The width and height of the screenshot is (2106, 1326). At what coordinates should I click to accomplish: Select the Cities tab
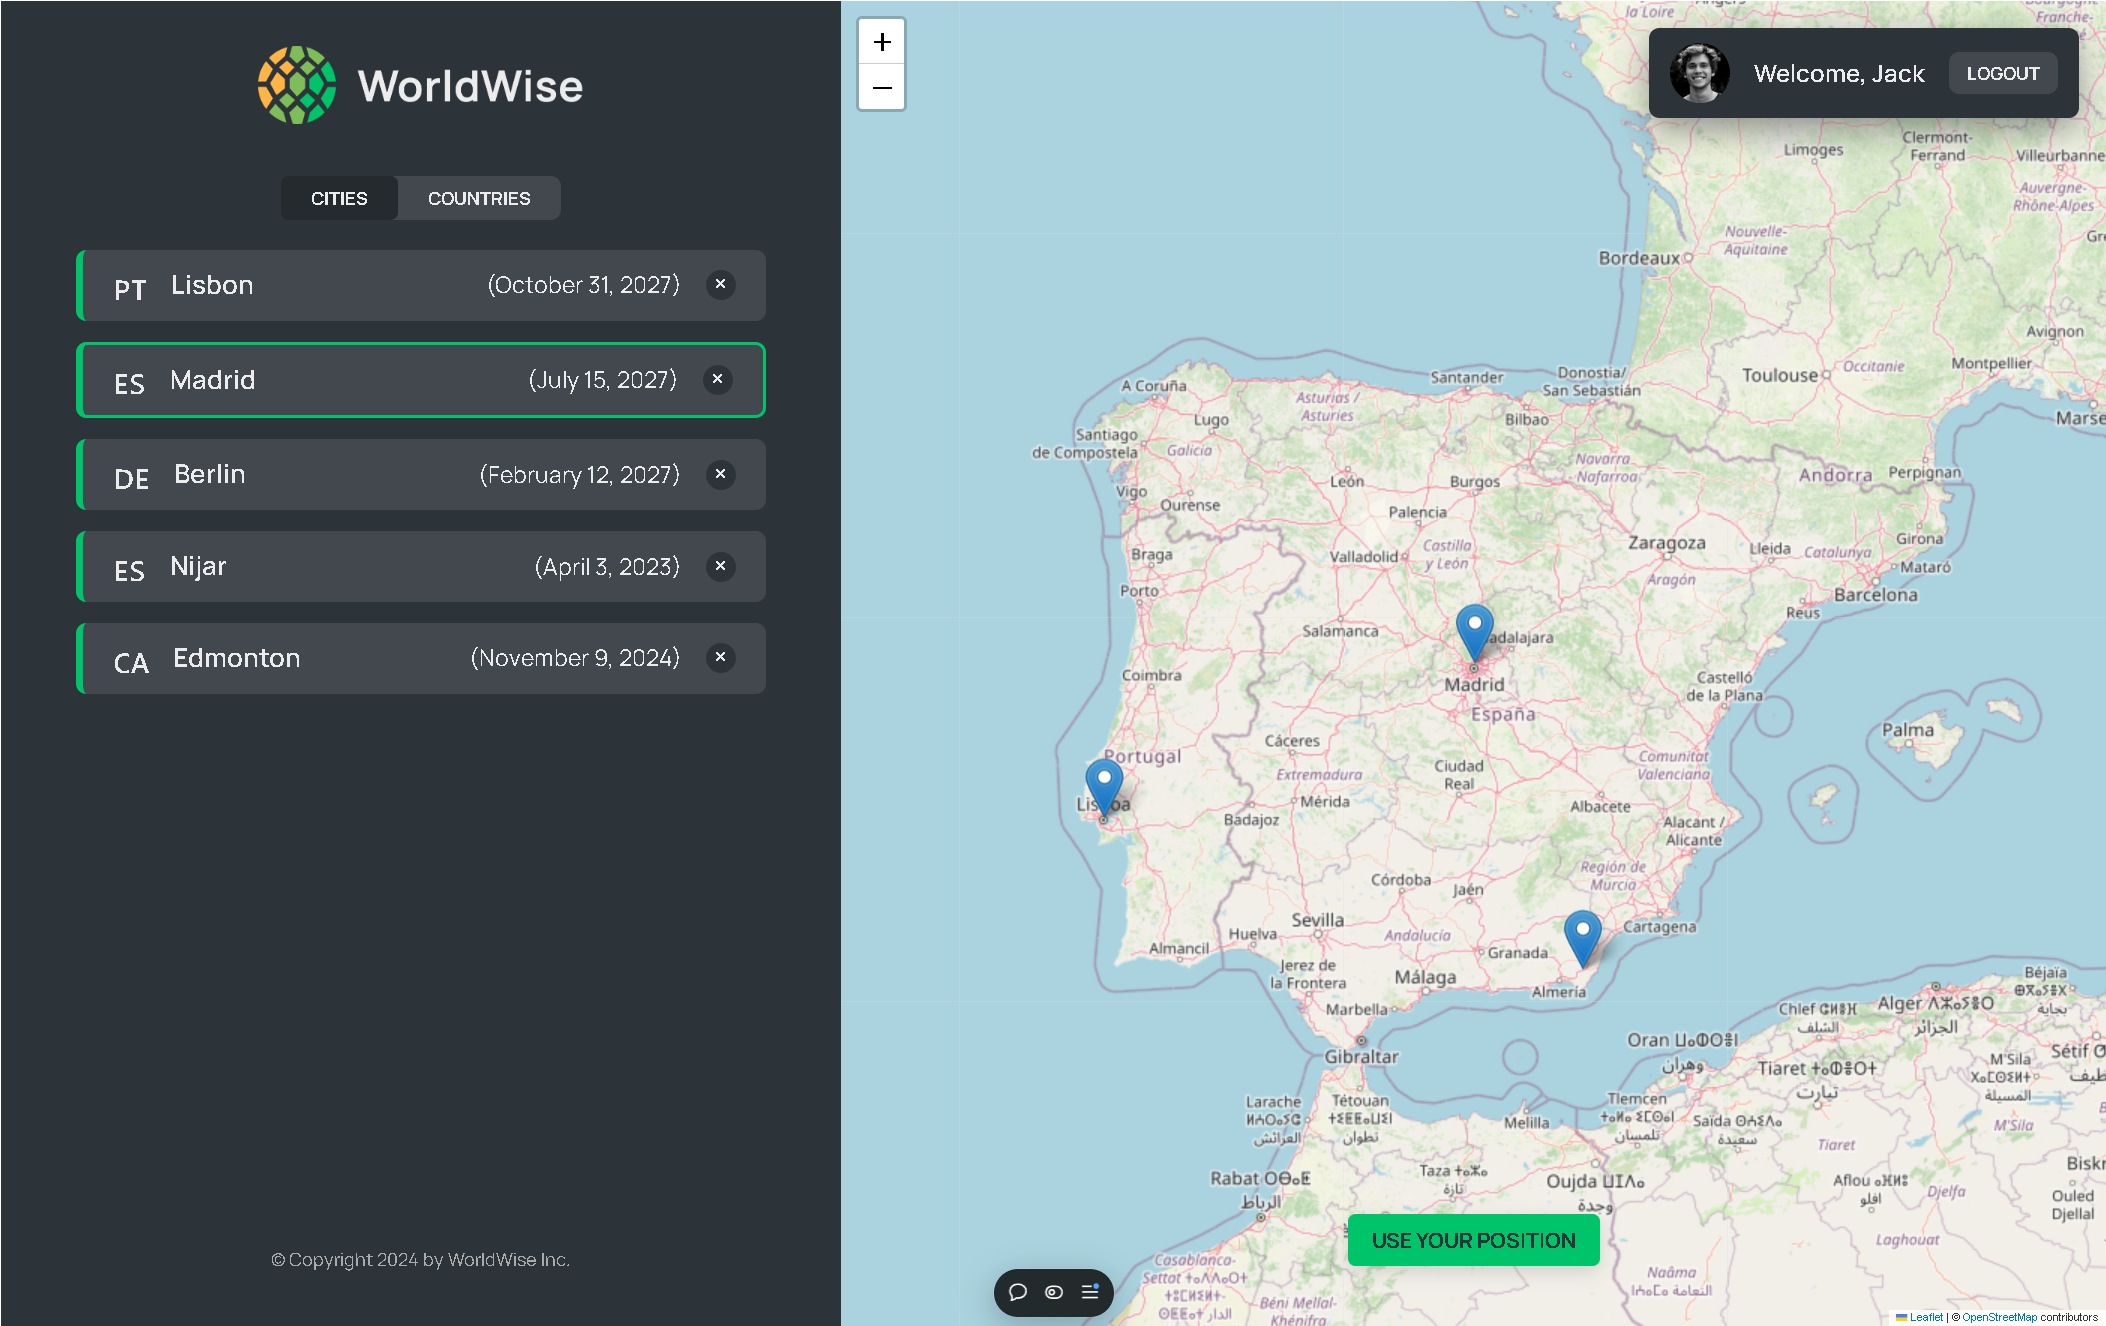339,198
